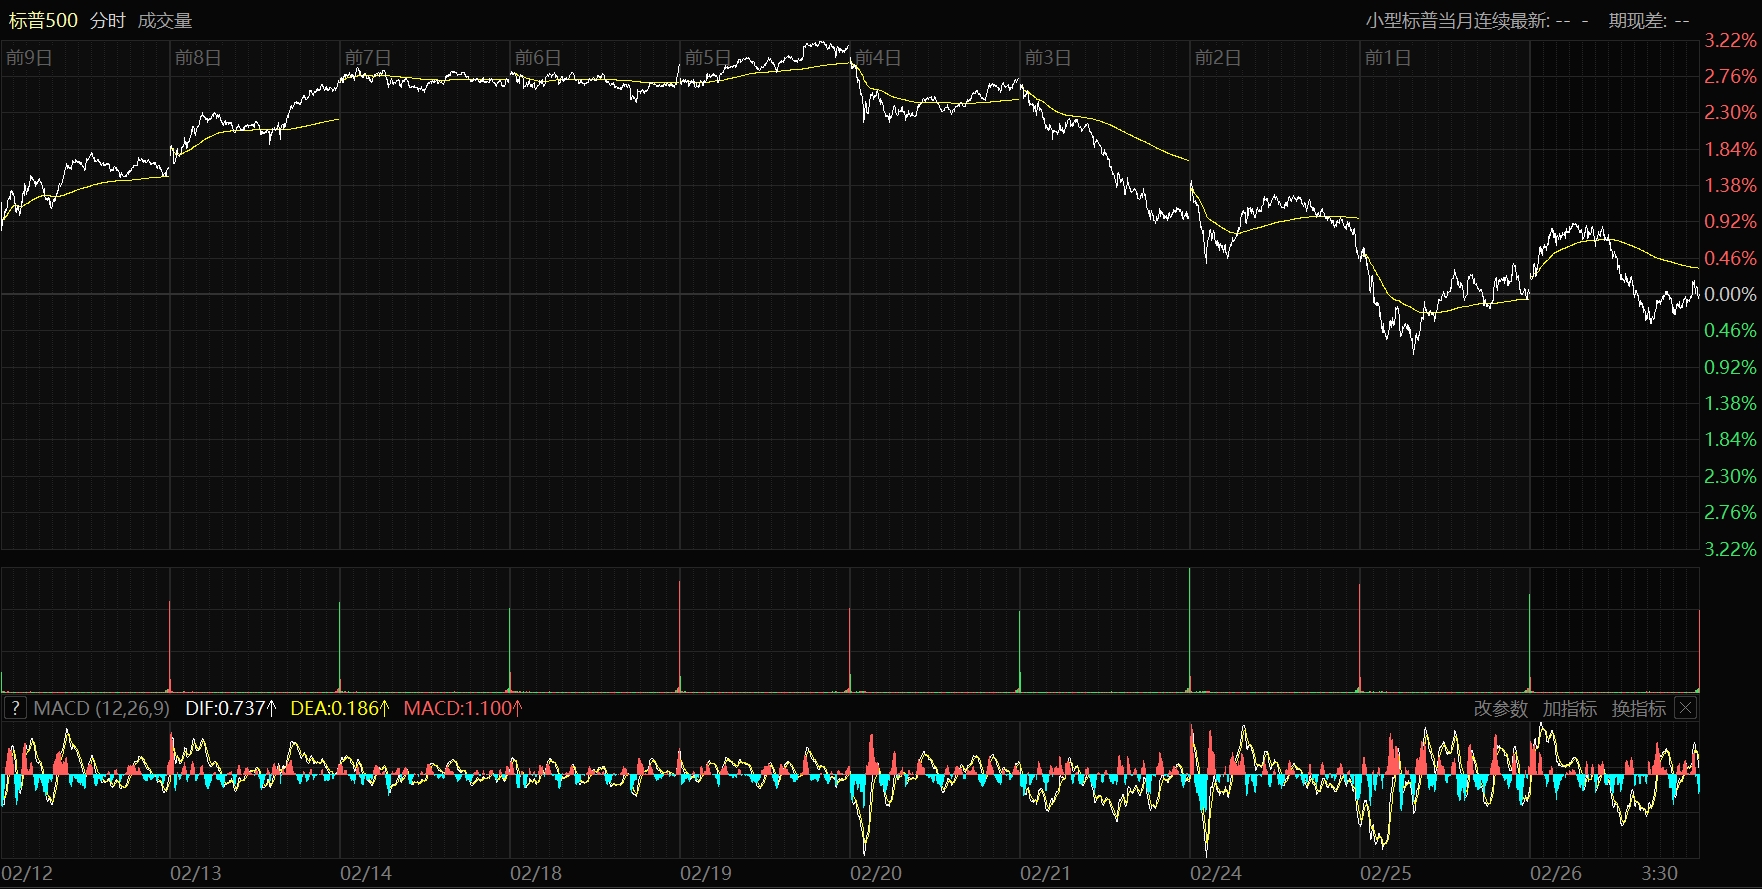The image size is (1762, 889).
Task: Click the 02/13 date on the time axis
Action: point(196,873)
